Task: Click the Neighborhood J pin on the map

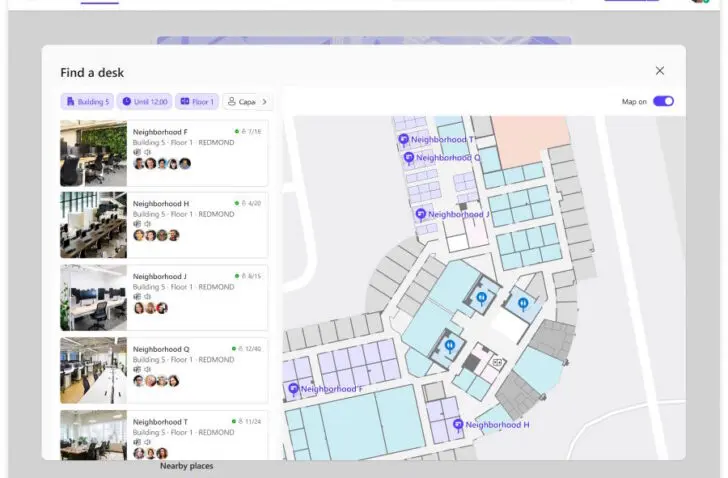Action: (x=421, y=214)
